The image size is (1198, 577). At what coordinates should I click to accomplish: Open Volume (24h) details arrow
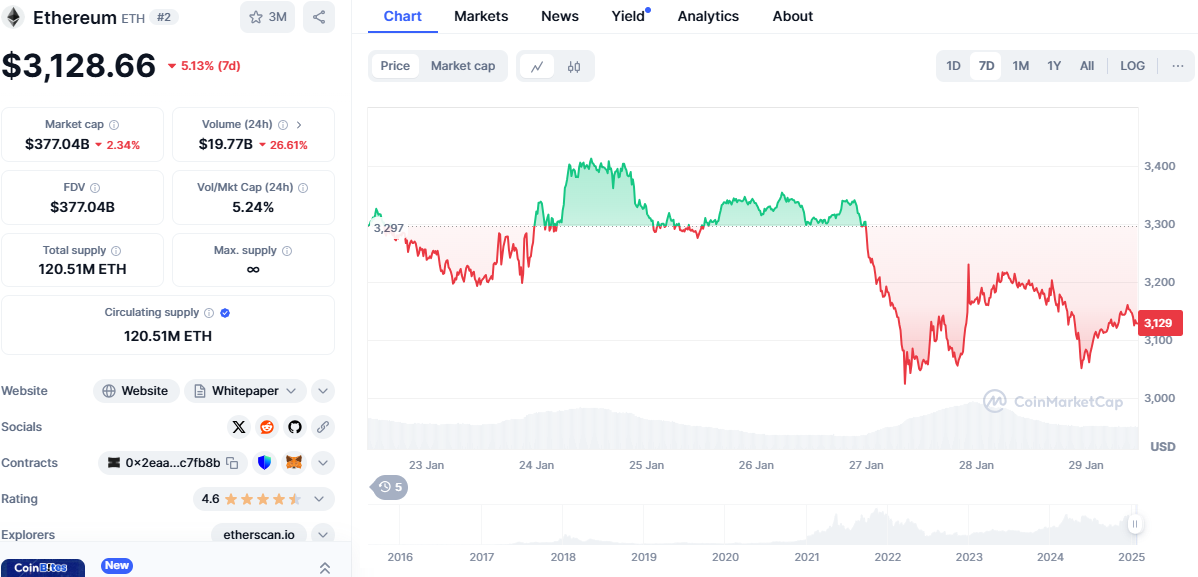pyautogui.click(x=299, y=125)
